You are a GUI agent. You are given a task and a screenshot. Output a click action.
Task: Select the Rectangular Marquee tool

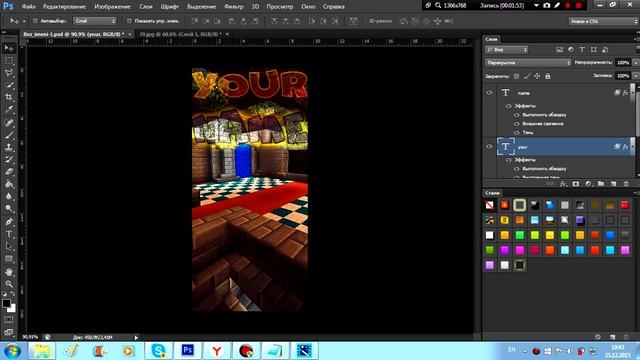pyautogui.click(x=9, y=61)
